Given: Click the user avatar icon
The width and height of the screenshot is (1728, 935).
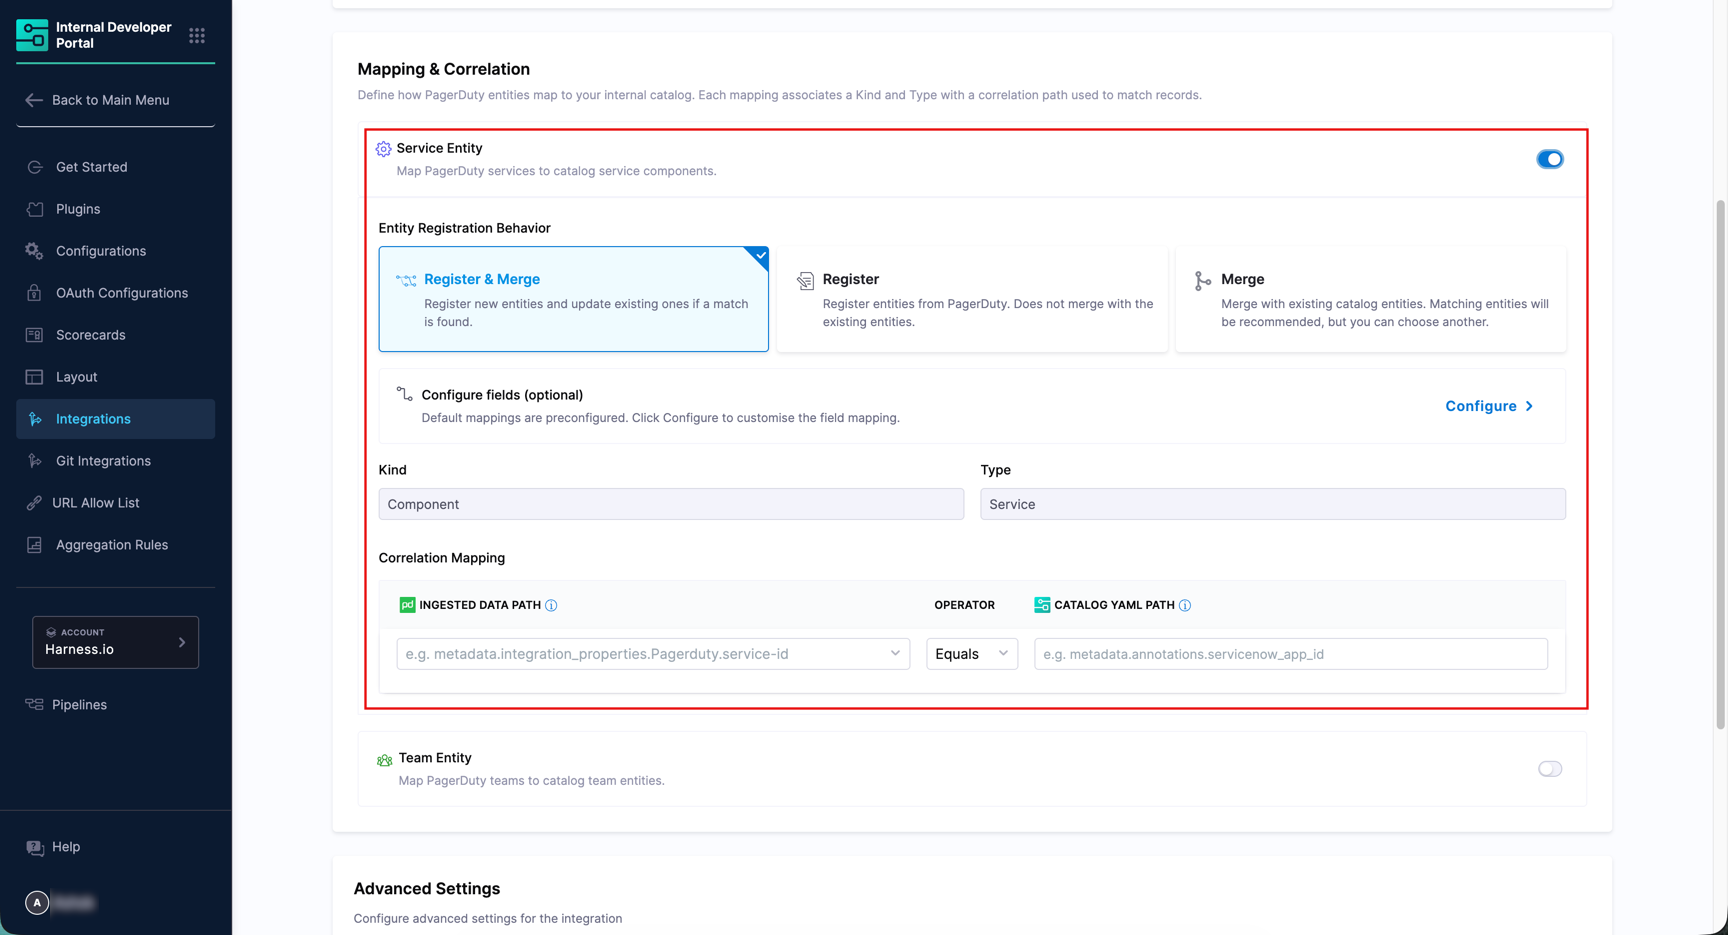Looking at the screenshot, I should pos(37,902).
